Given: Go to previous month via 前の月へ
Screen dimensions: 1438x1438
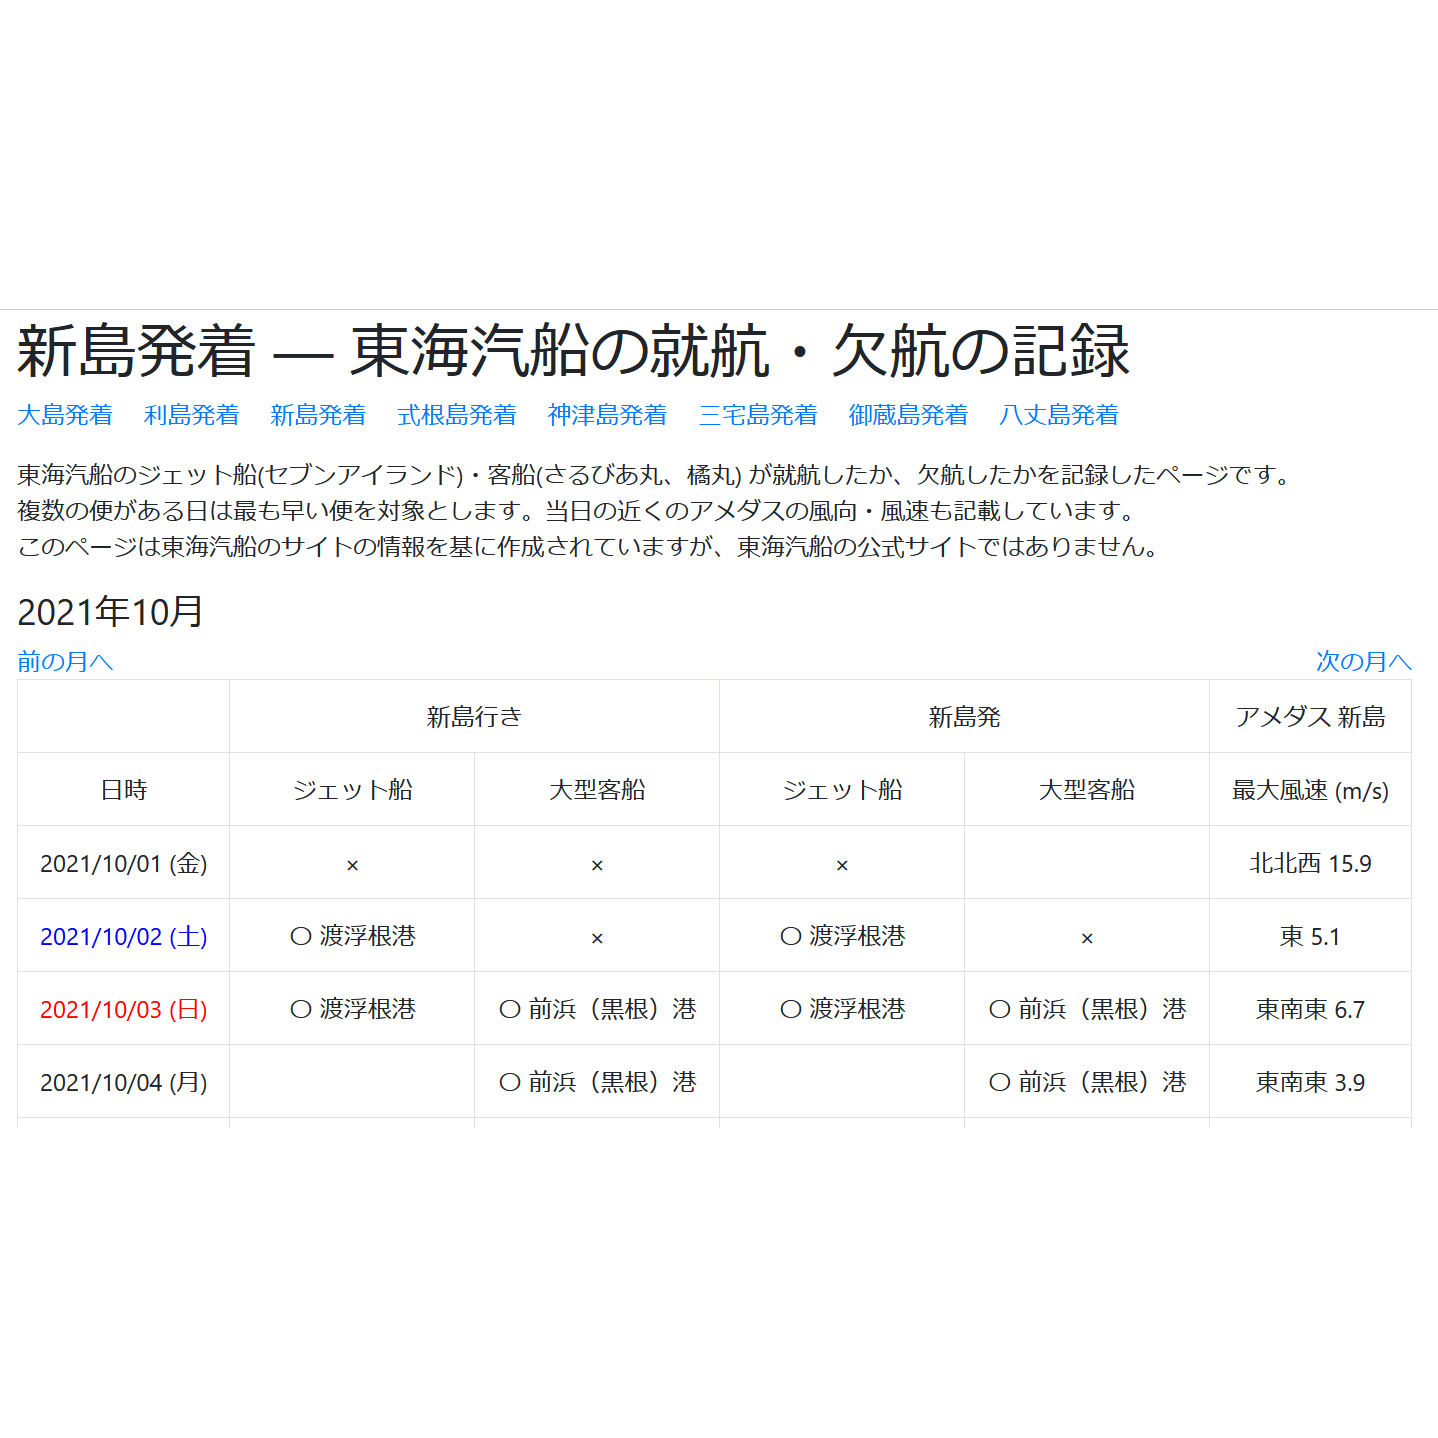Looking at the screenshot, I should pyautogui.click(x=64, y=661).
